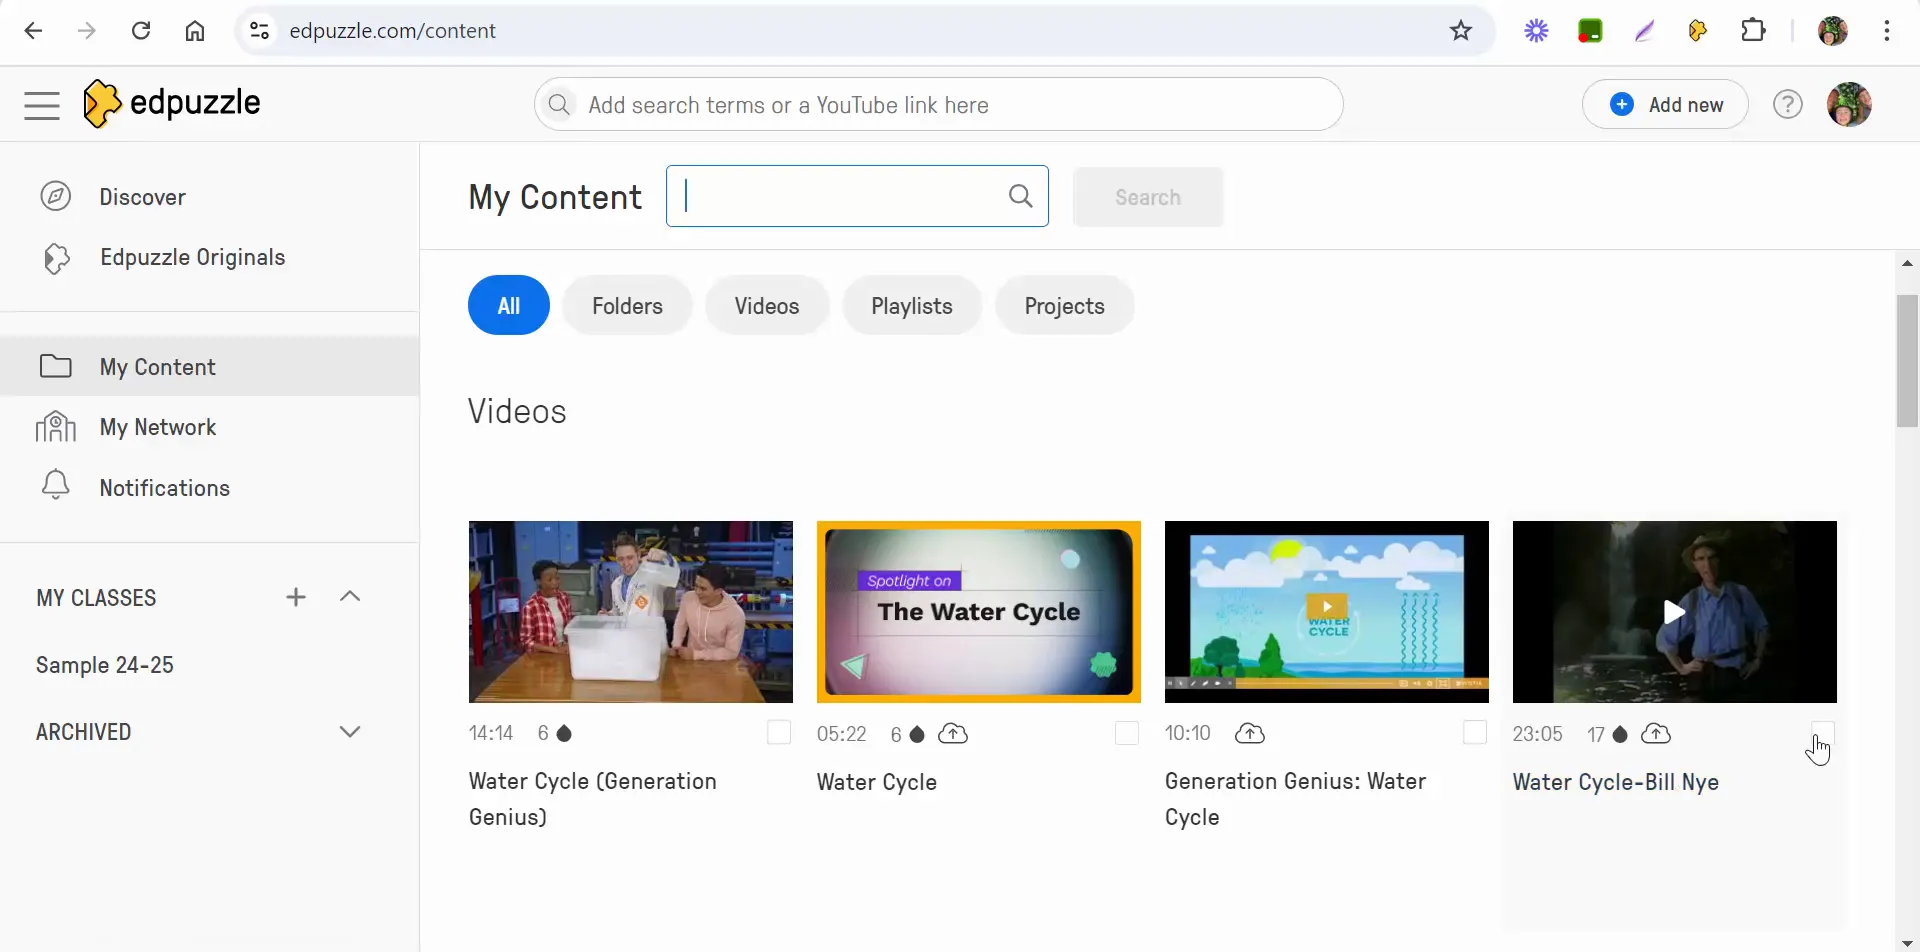Click the Search button beside My Content
The height and width of the screenshot is (952, 1920).
point(1148,197)
